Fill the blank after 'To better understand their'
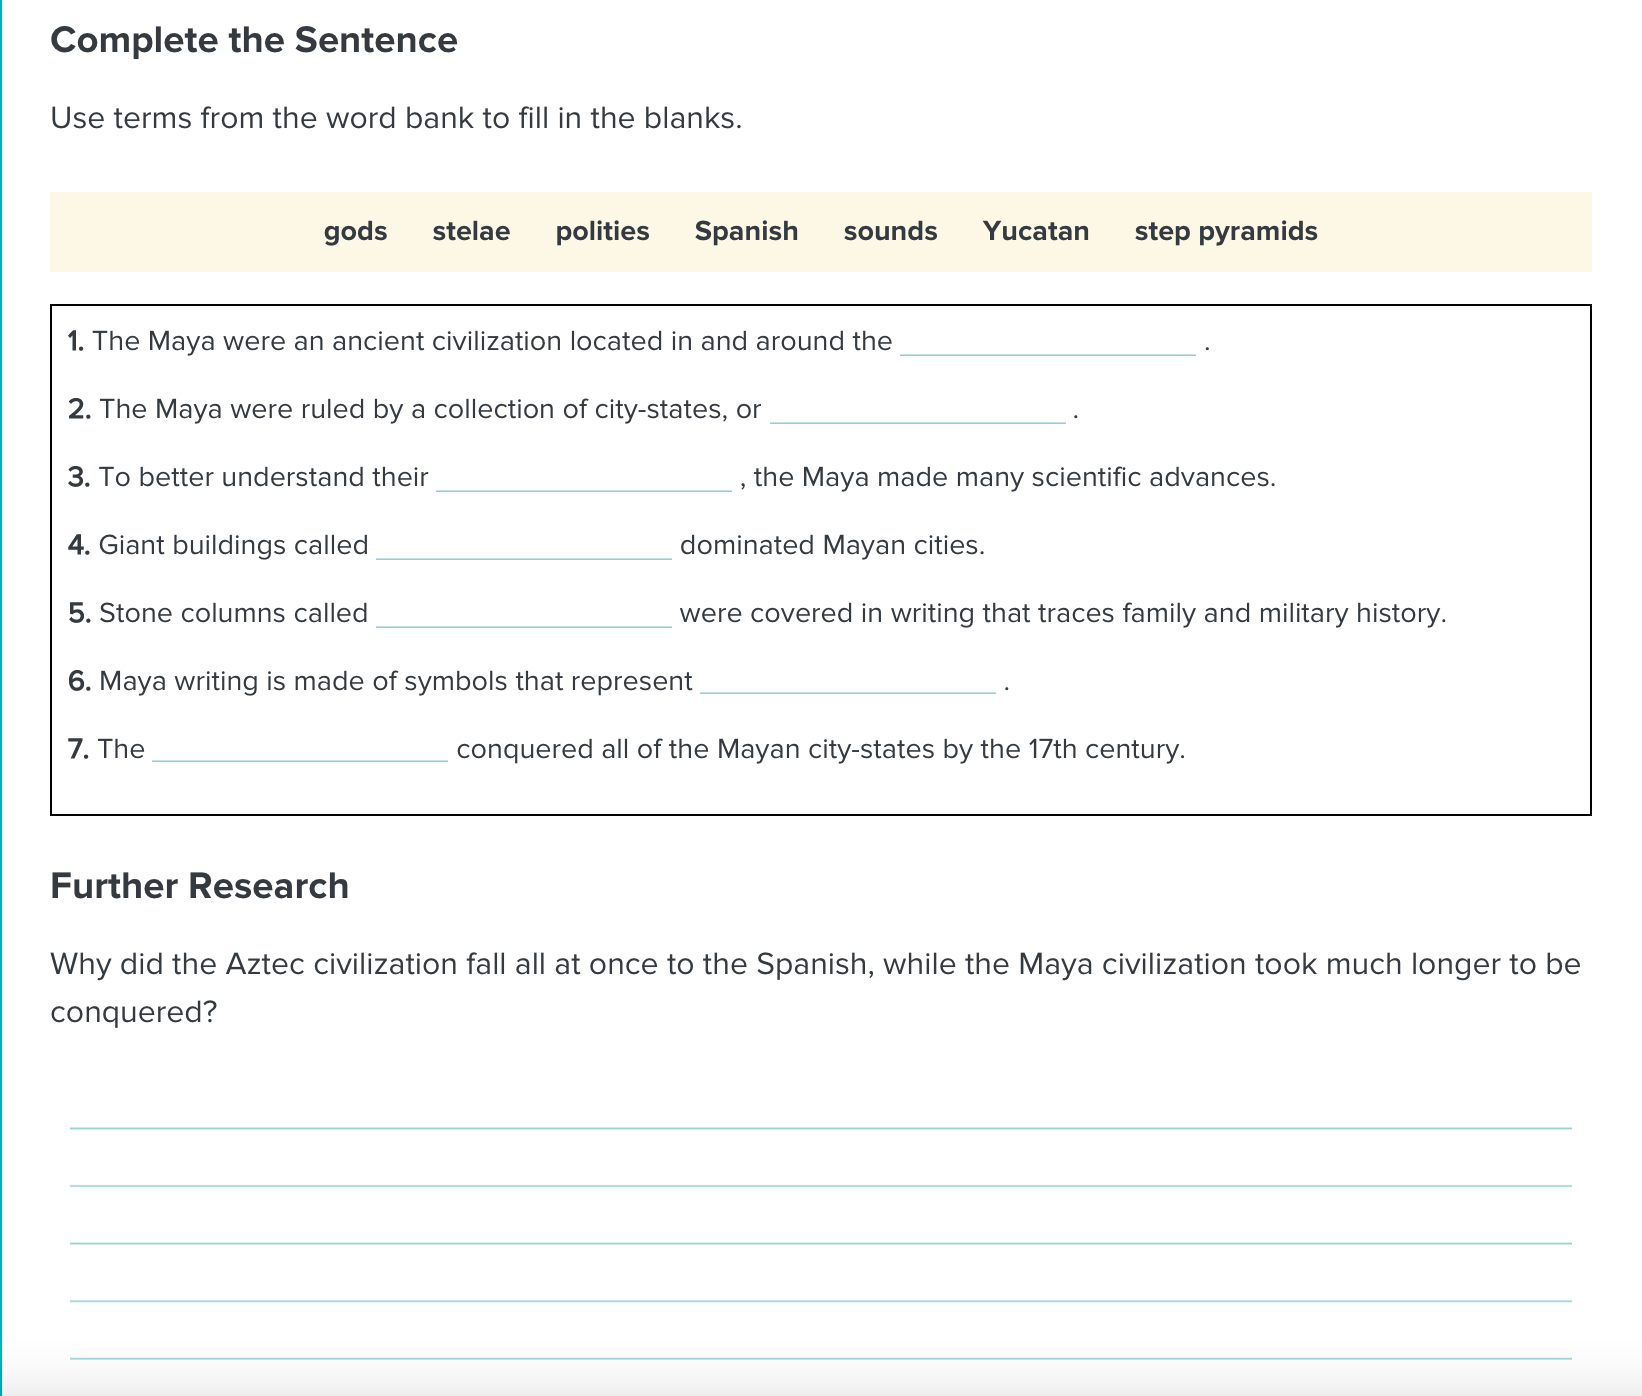This screenshot has height=1396, width=1642. (584, 478)
